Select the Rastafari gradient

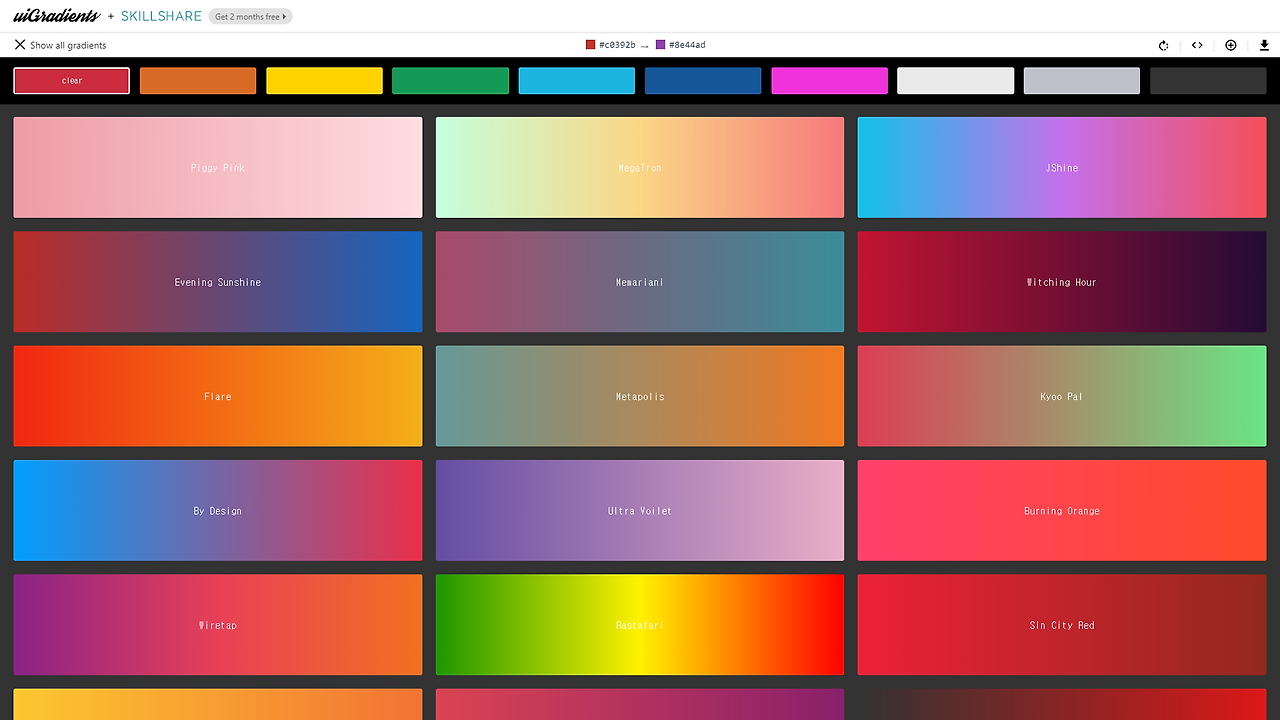point(640,625)
